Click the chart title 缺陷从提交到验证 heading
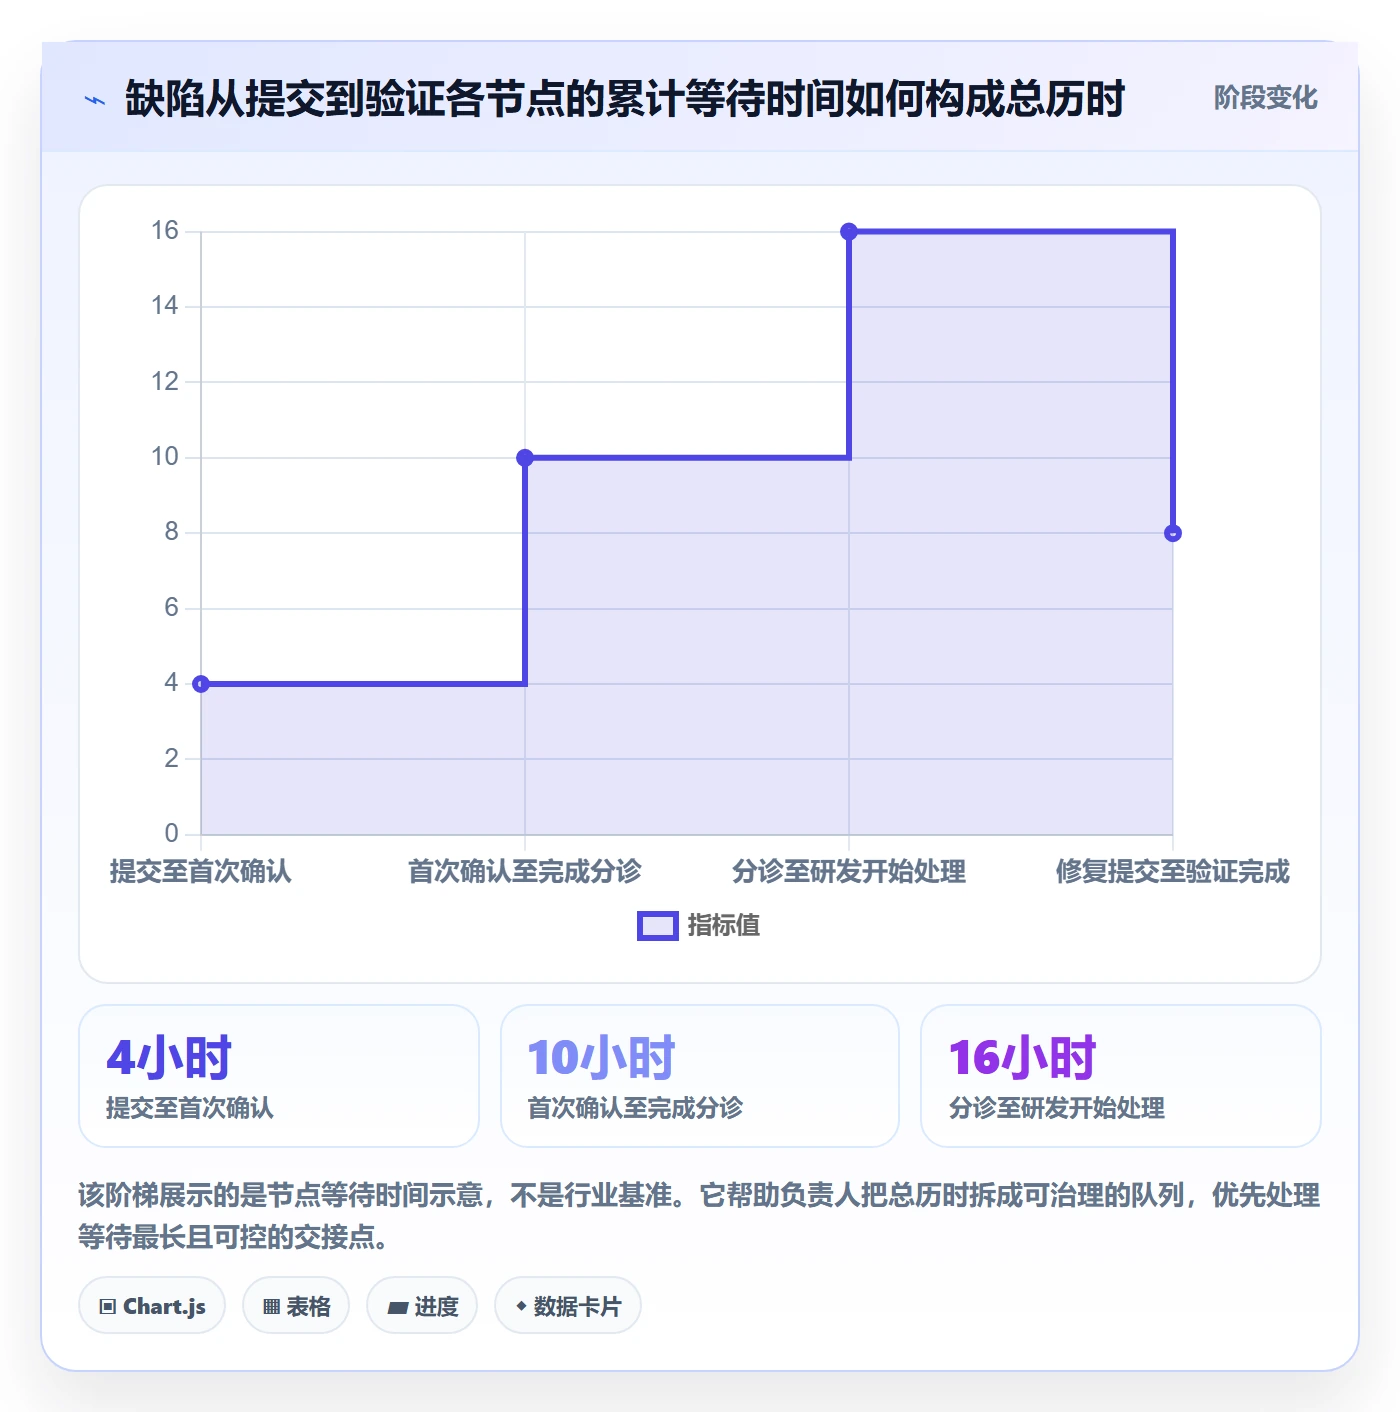This screenshot has width=1400, height=1412. (625, 99)
